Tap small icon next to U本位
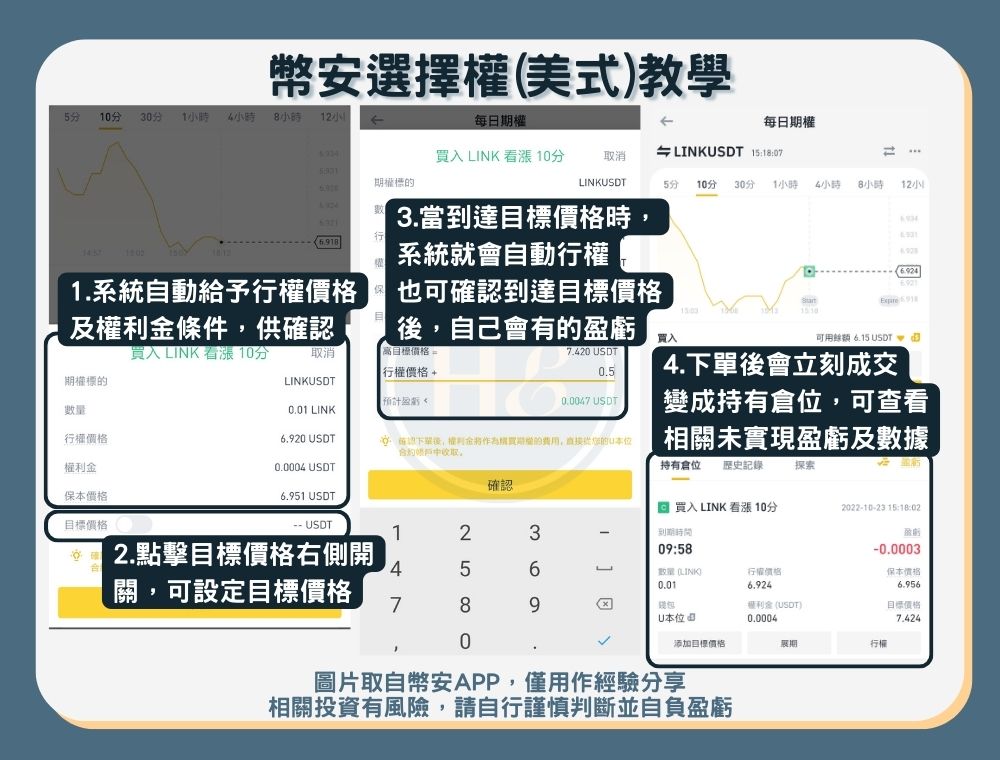The height and width of the screenshot is (760, 1000). coord(691,618)
